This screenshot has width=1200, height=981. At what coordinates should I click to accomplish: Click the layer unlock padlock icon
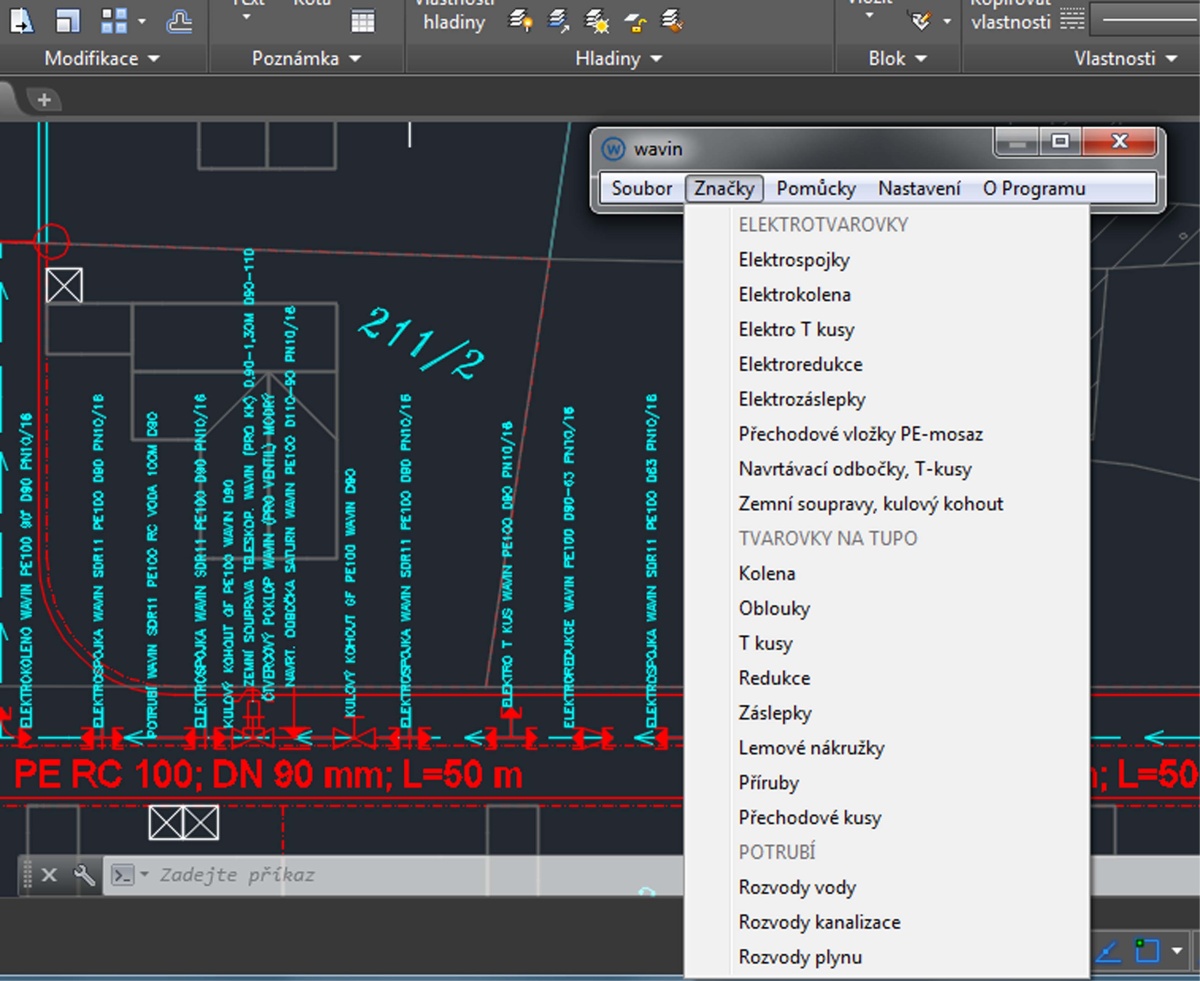click(633, 20)
